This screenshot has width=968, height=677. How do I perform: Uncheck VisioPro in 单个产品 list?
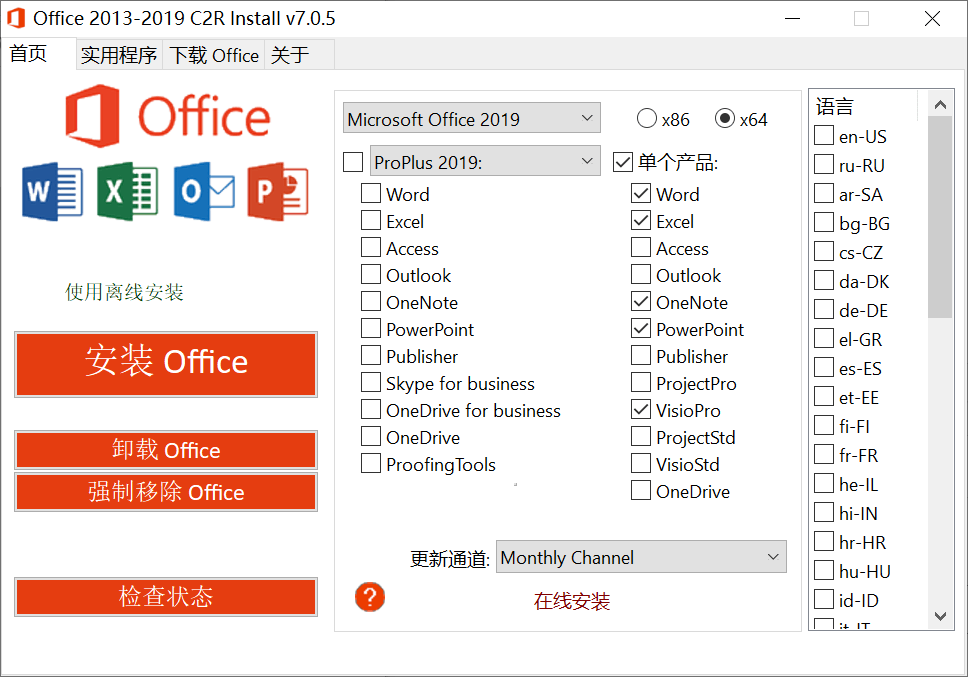[x=641, y=409]
